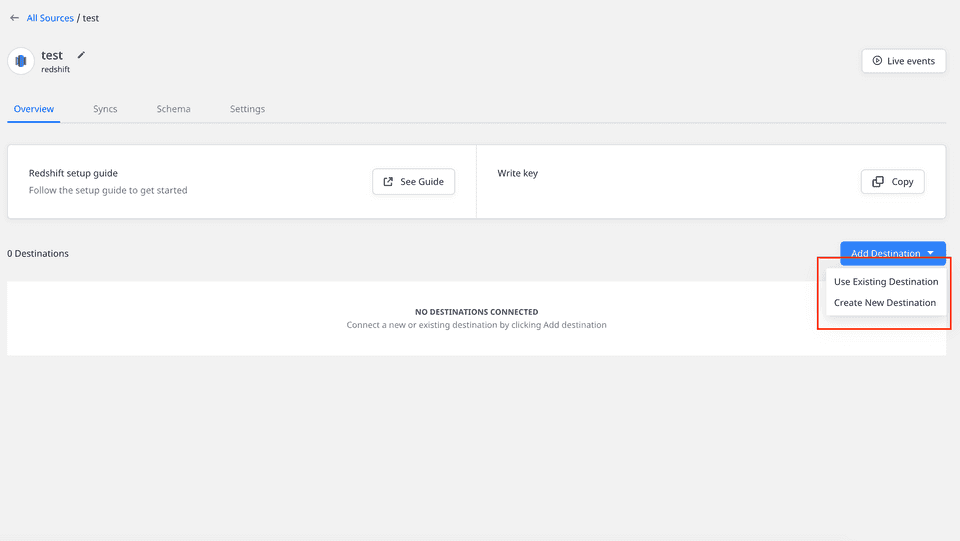Click the back arrow icon
960x541 pixels.
click(x=14, y=18)
